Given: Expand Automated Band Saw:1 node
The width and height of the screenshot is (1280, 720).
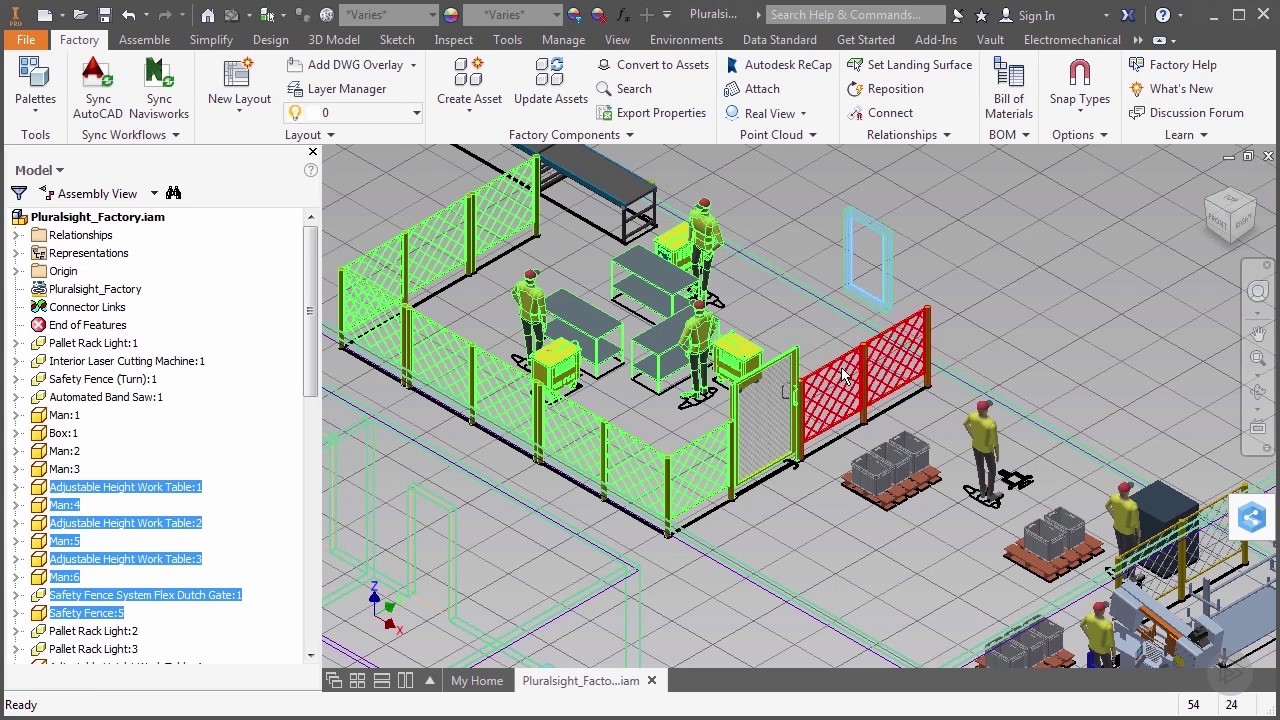Looking at the screenshot, I should click(x=16, y=397).
